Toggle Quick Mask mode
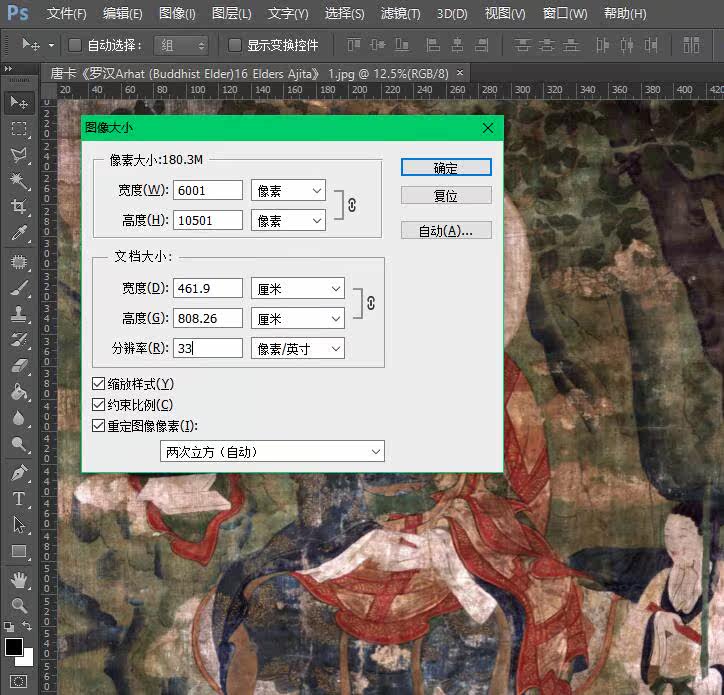The image size is (724, 695). (18, 681)
